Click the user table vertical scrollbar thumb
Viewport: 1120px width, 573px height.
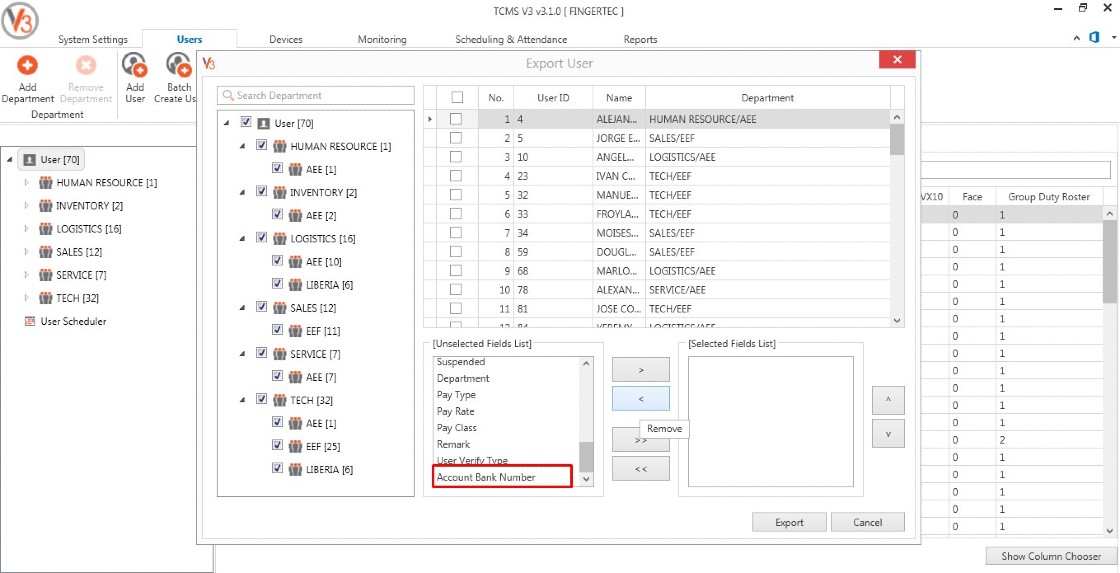tap(898, 138)
